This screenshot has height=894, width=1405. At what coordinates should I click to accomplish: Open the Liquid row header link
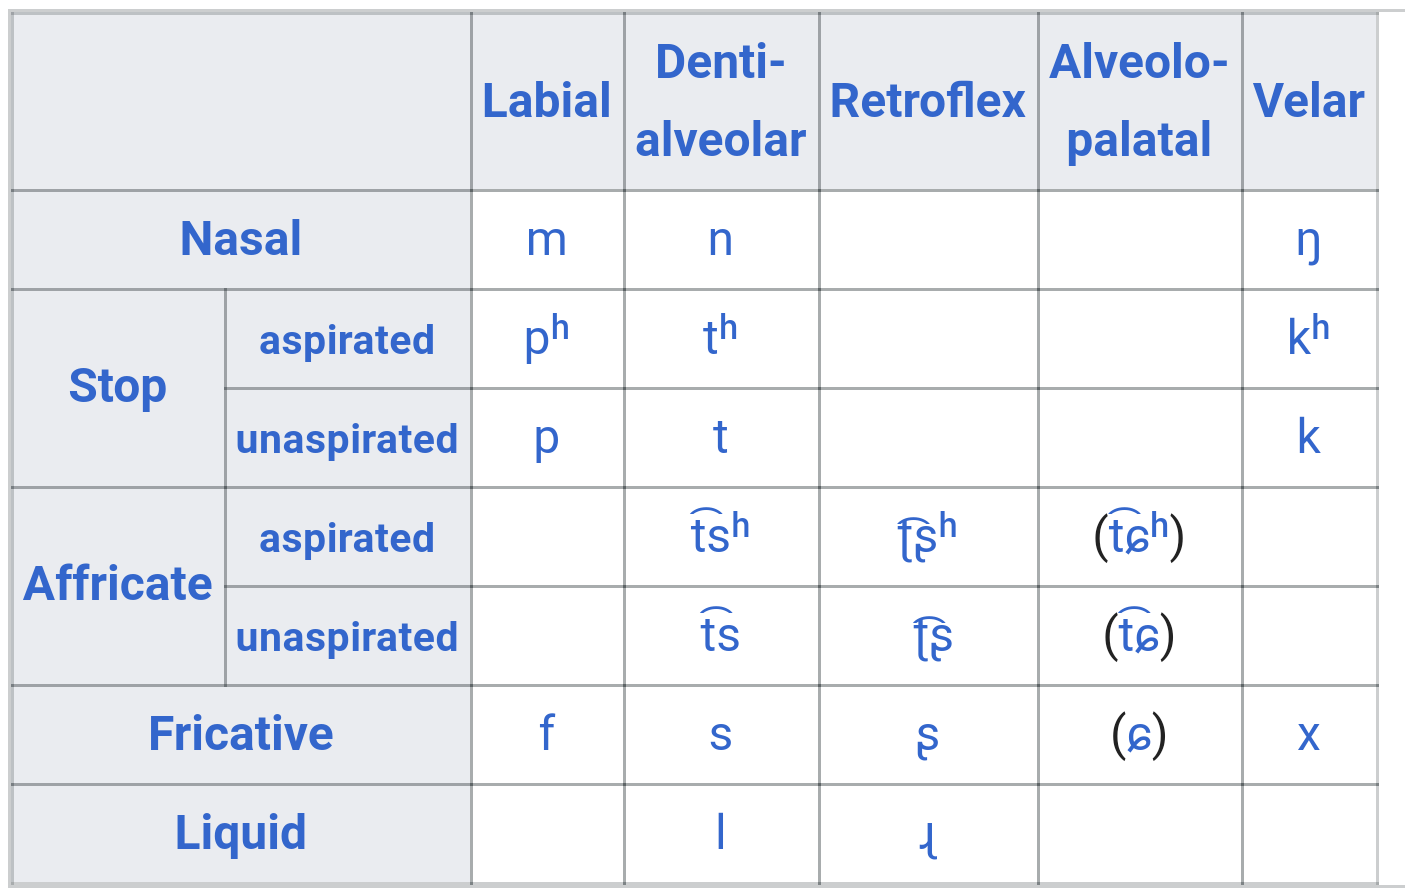click(240, 833)
